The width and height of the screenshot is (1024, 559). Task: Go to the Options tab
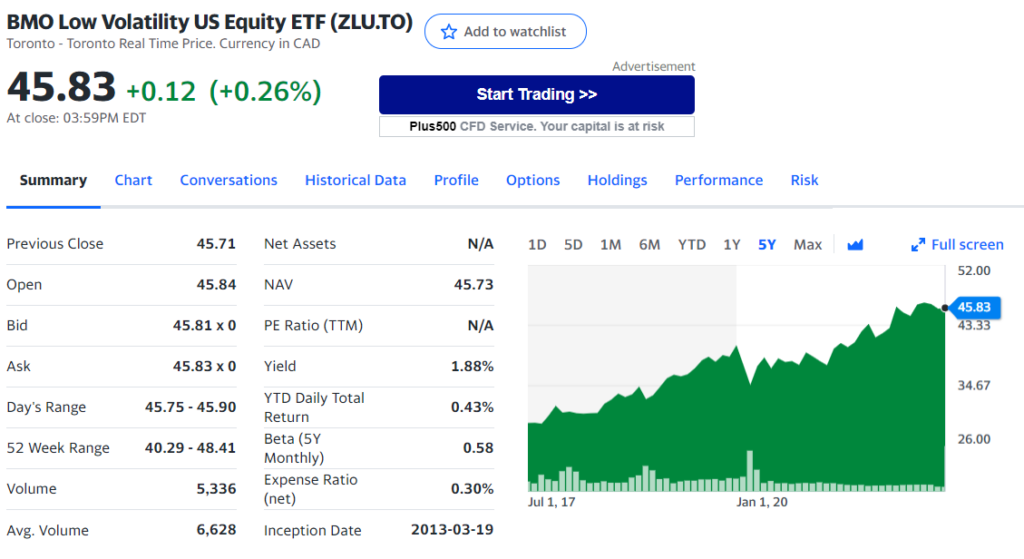[x=533, y=181]
